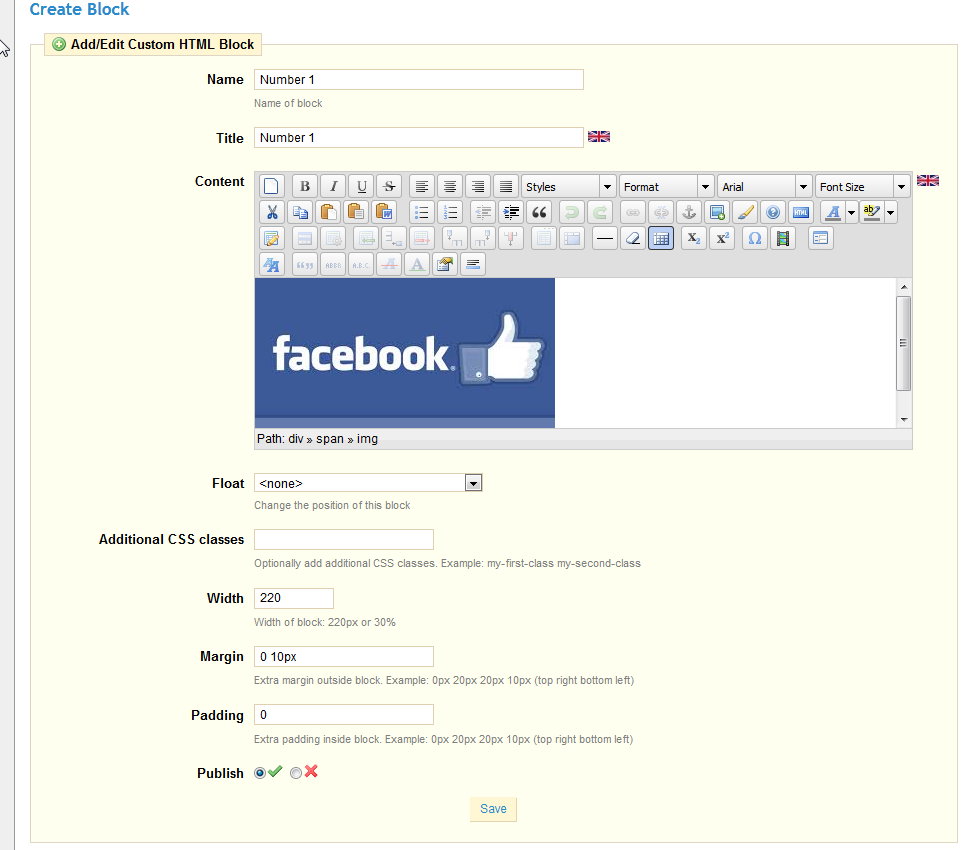The height and width of the screenshot is (850, 962).
Task: Increase indent of paragraph
Action: point(510,212)
